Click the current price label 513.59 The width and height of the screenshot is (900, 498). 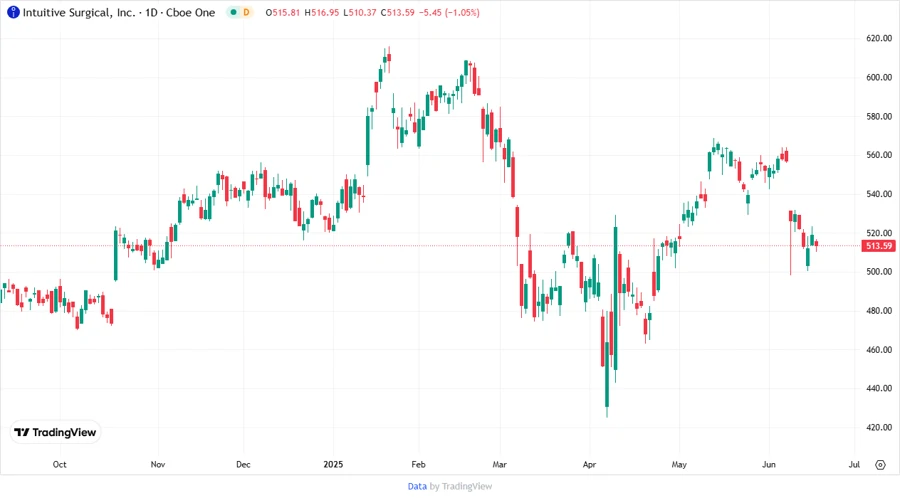tap(879, 246)
